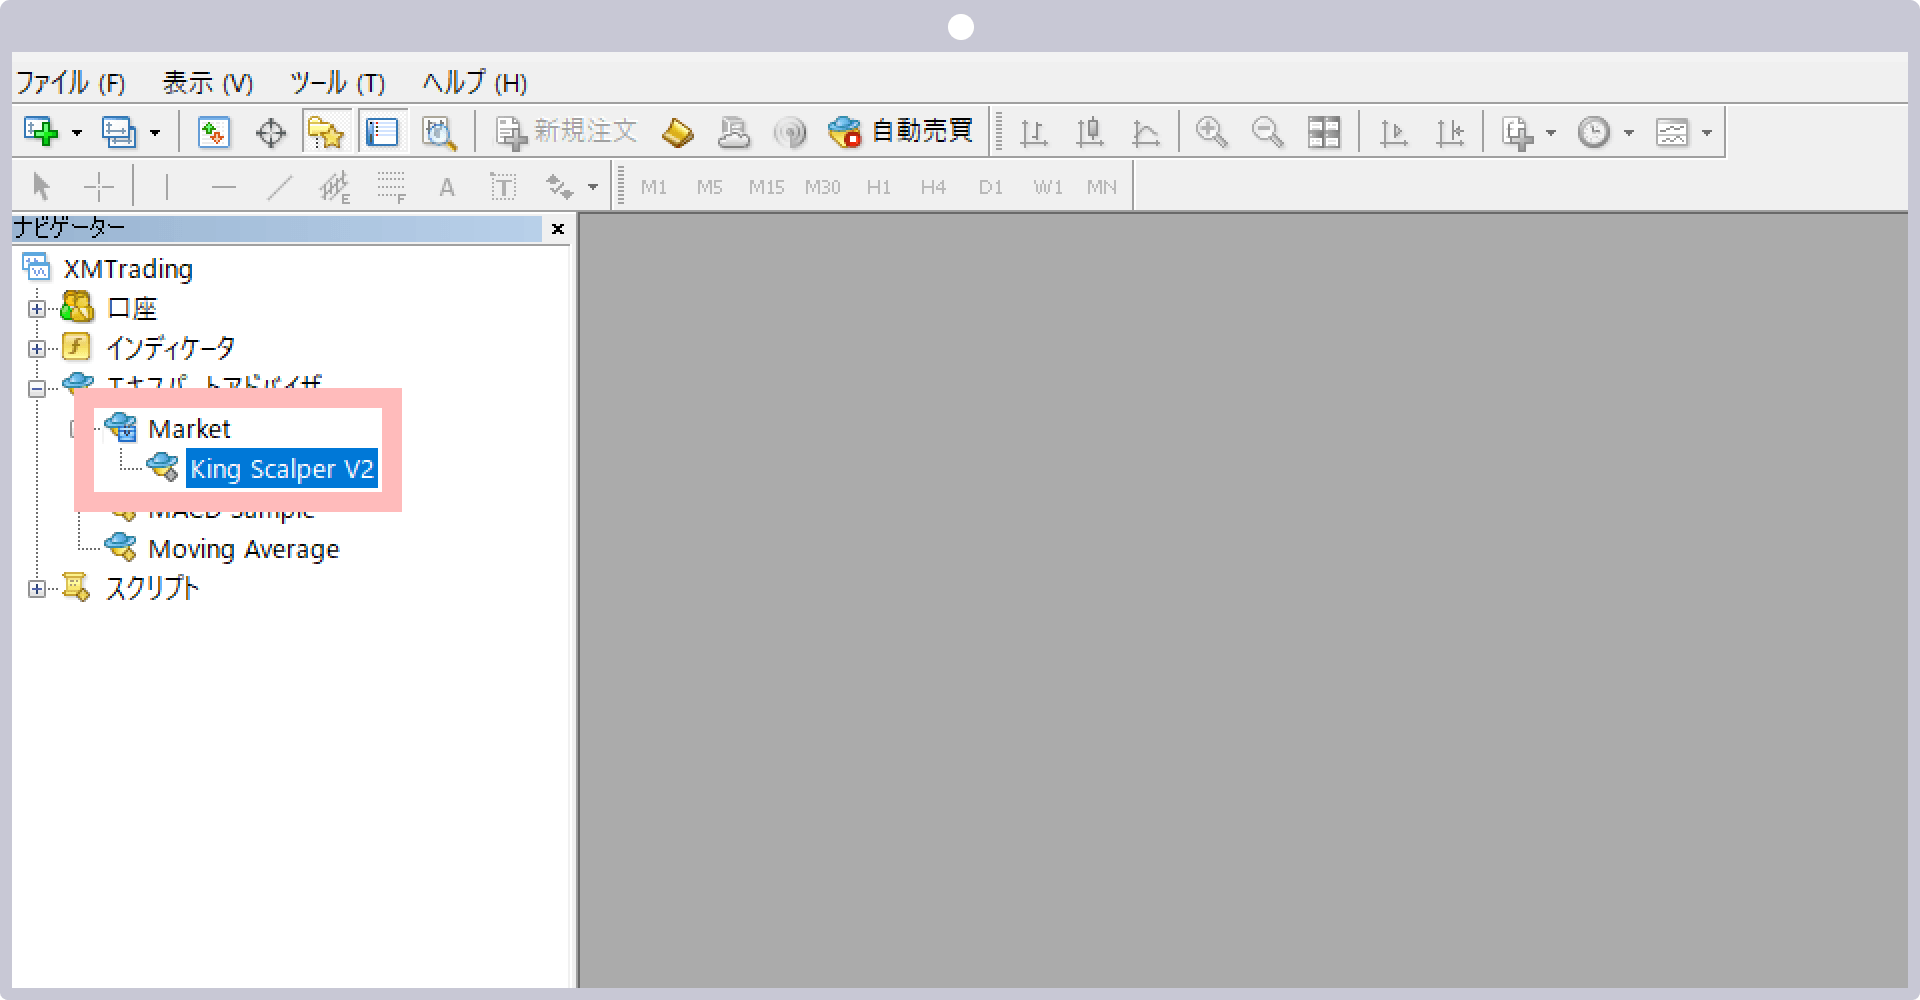Select the King Scalper V2 expert advisor
Screen dimensions: 1920x1000
(x=282, y=468)
